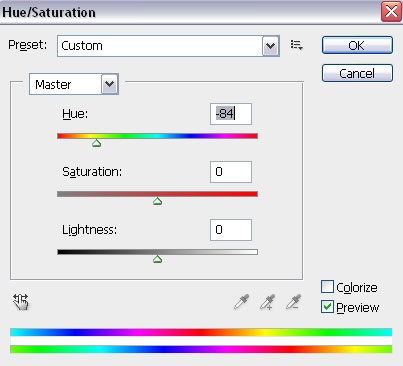Viewport: 403px width, 366px height.
Task: Select the eyedropper tool
Action: (242, 302)
